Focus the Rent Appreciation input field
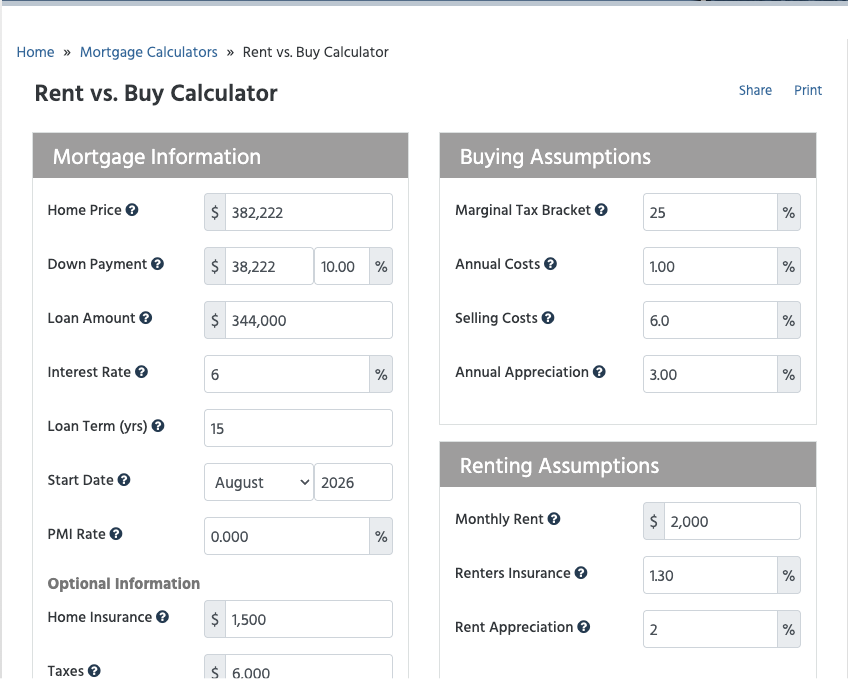848x679 pixels. 710,629
